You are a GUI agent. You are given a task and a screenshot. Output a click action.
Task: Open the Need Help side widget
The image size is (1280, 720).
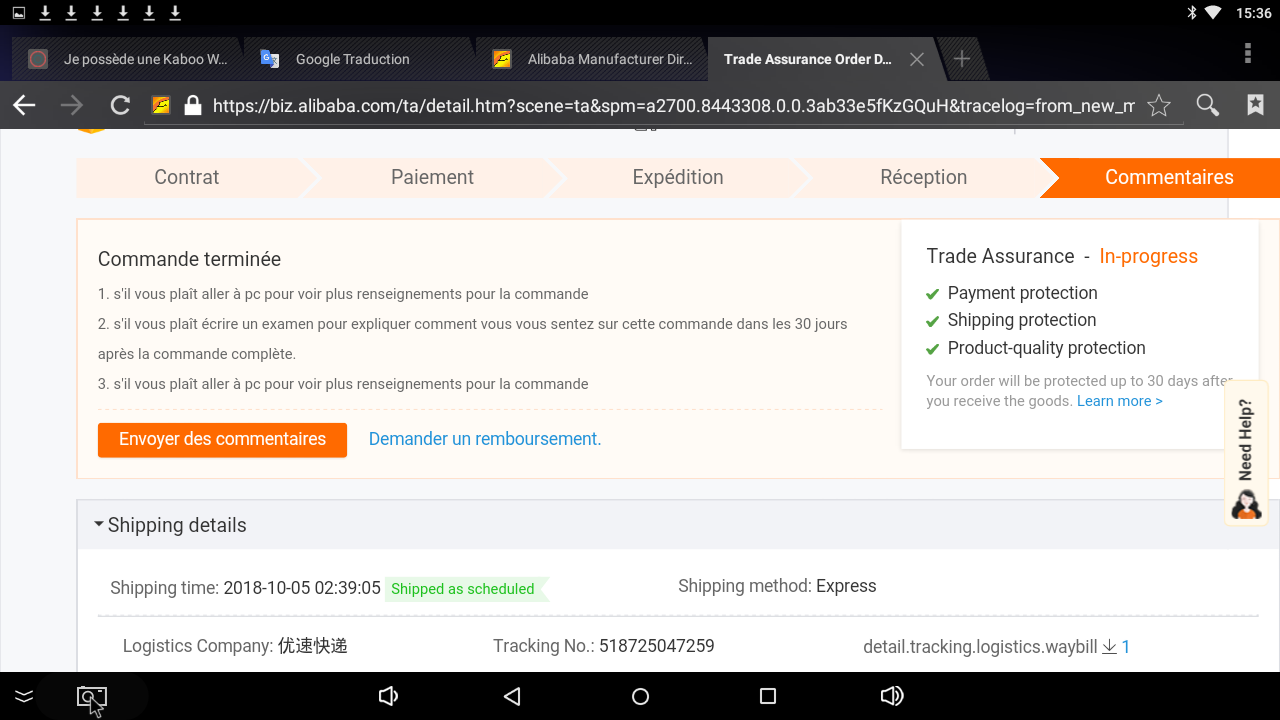[x=1246, y=455]
